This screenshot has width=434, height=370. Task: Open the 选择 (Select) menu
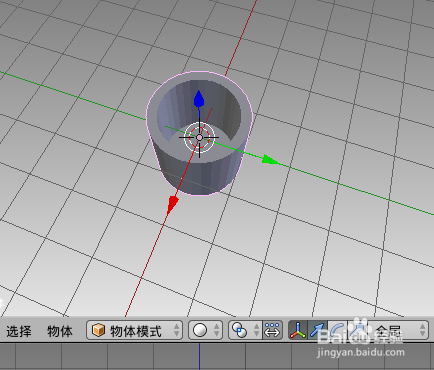(x=19, y=331)
